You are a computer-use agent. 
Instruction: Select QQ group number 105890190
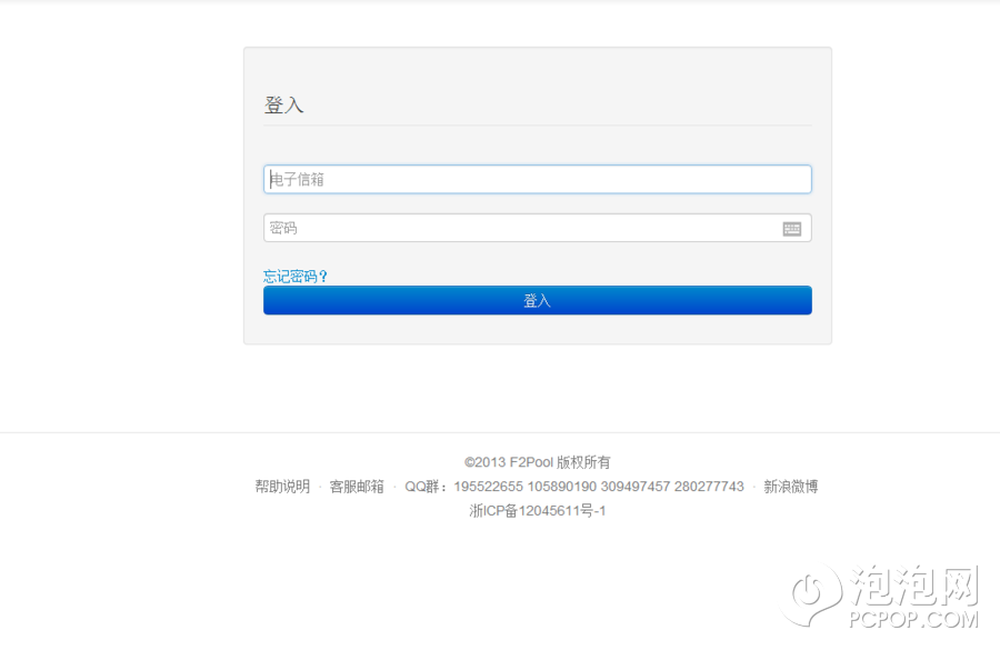click(562, 487)
